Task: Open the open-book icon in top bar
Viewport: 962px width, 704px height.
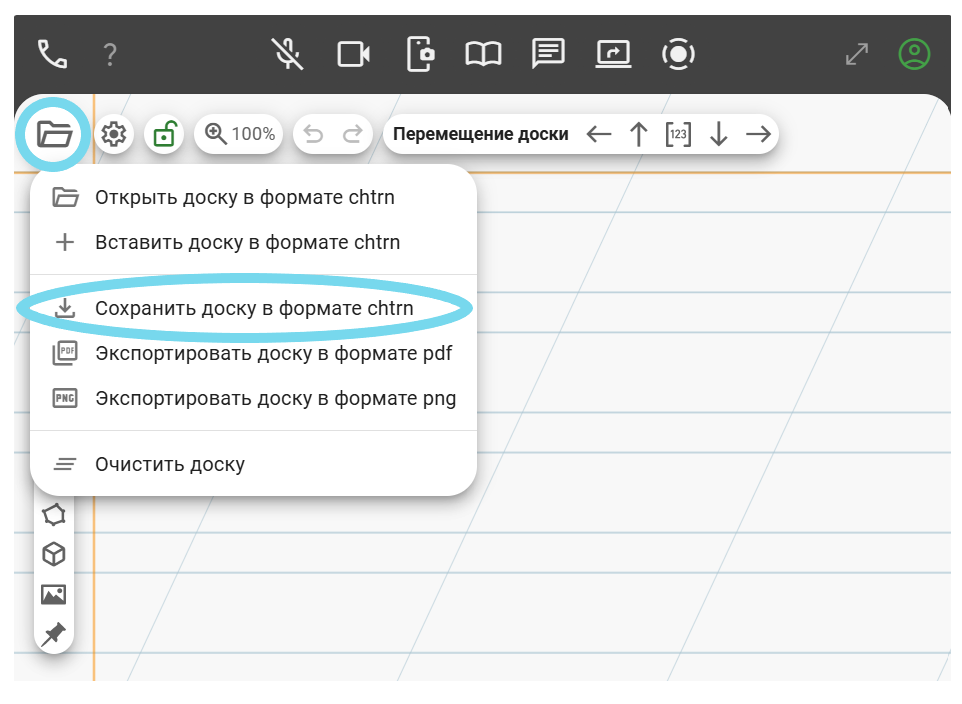Action: [483, 54]
